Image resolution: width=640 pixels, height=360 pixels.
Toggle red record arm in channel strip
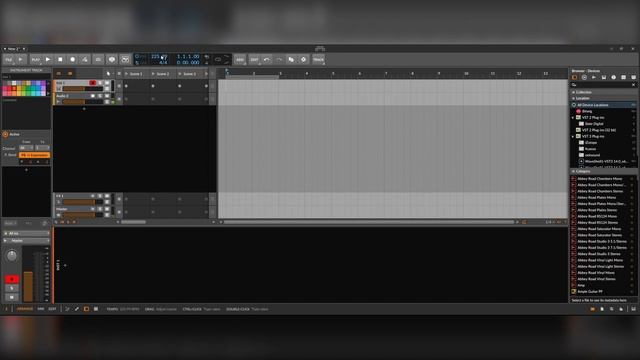coord(12,279)
